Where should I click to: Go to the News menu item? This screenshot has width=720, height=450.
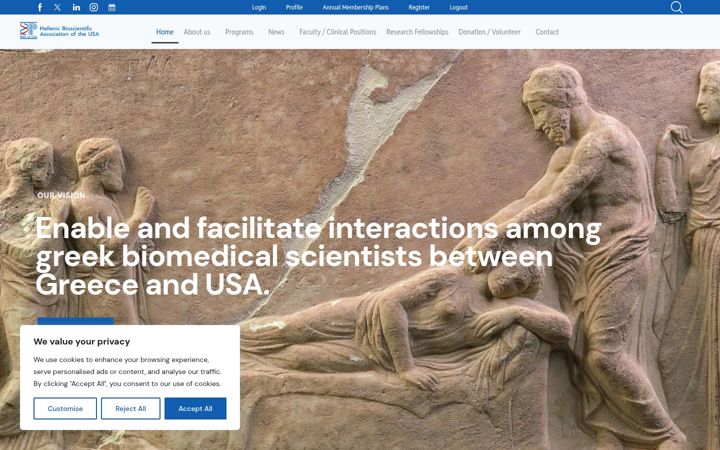[x=276, y=32]
